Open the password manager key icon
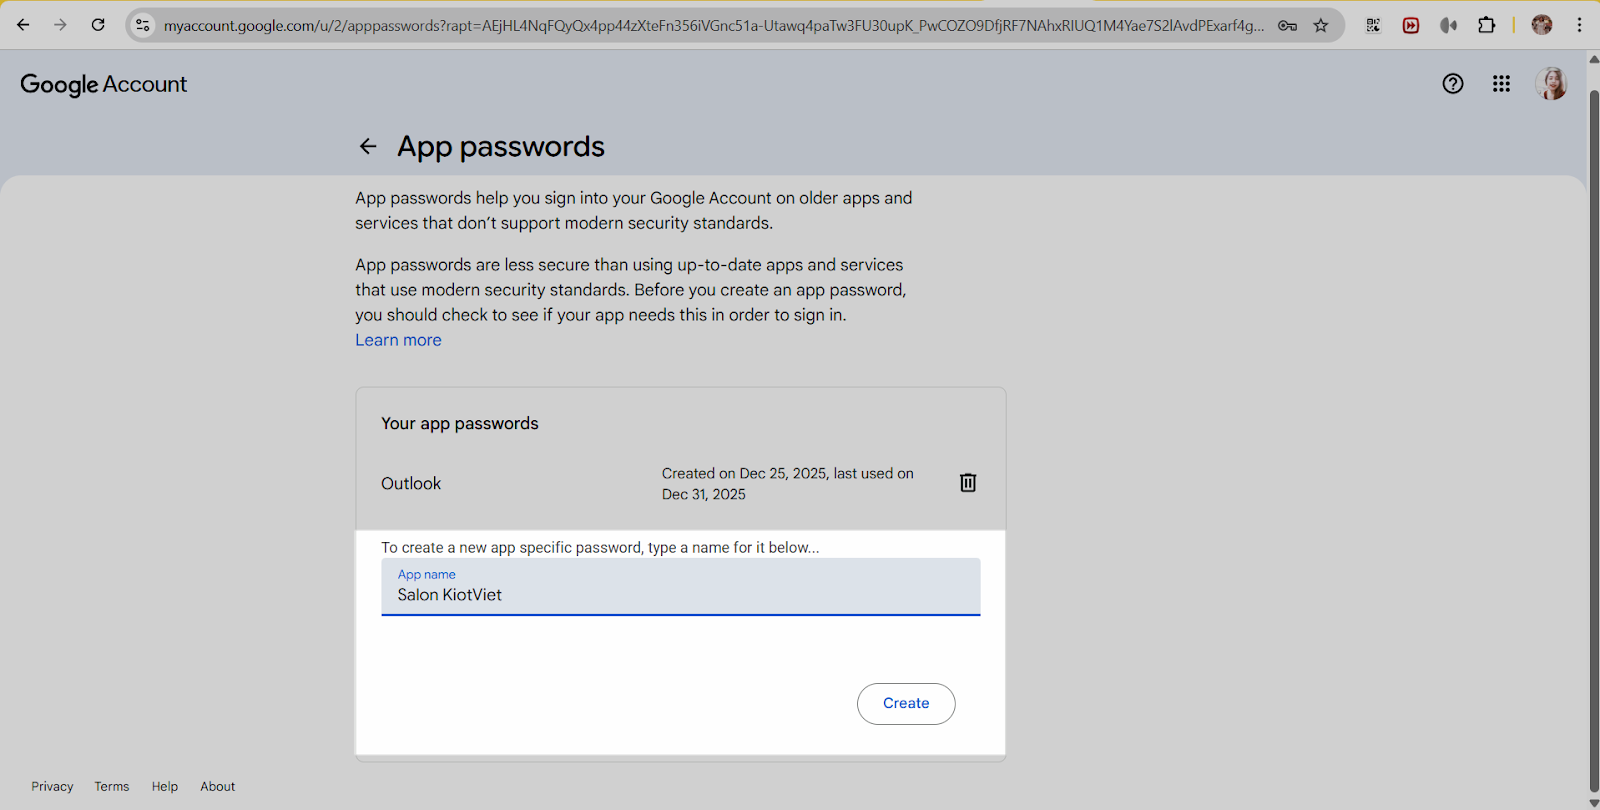Image resolution: width=1600 pixels, height=810 pixels. 1287,25
